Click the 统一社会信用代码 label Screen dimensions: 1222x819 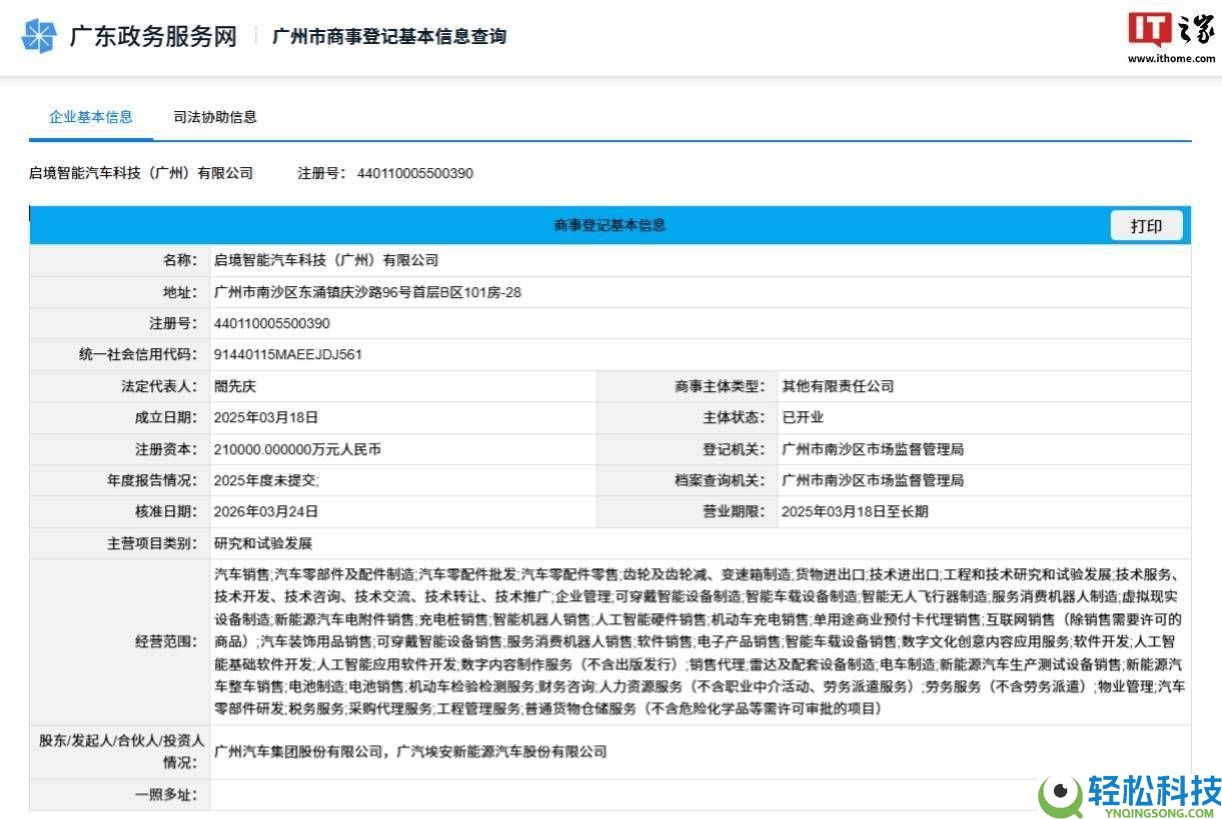[x=138, y=354]
